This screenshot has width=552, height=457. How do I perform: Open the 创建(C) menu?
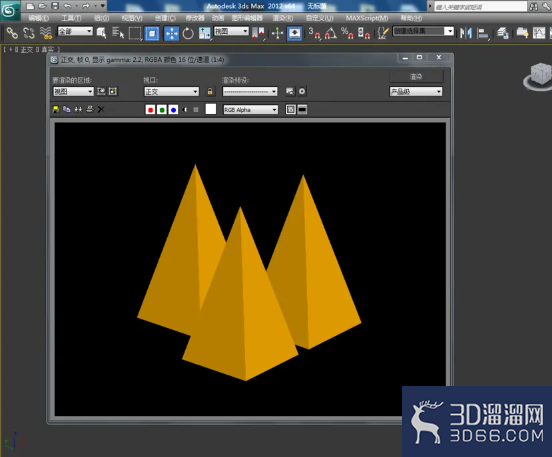165,18
